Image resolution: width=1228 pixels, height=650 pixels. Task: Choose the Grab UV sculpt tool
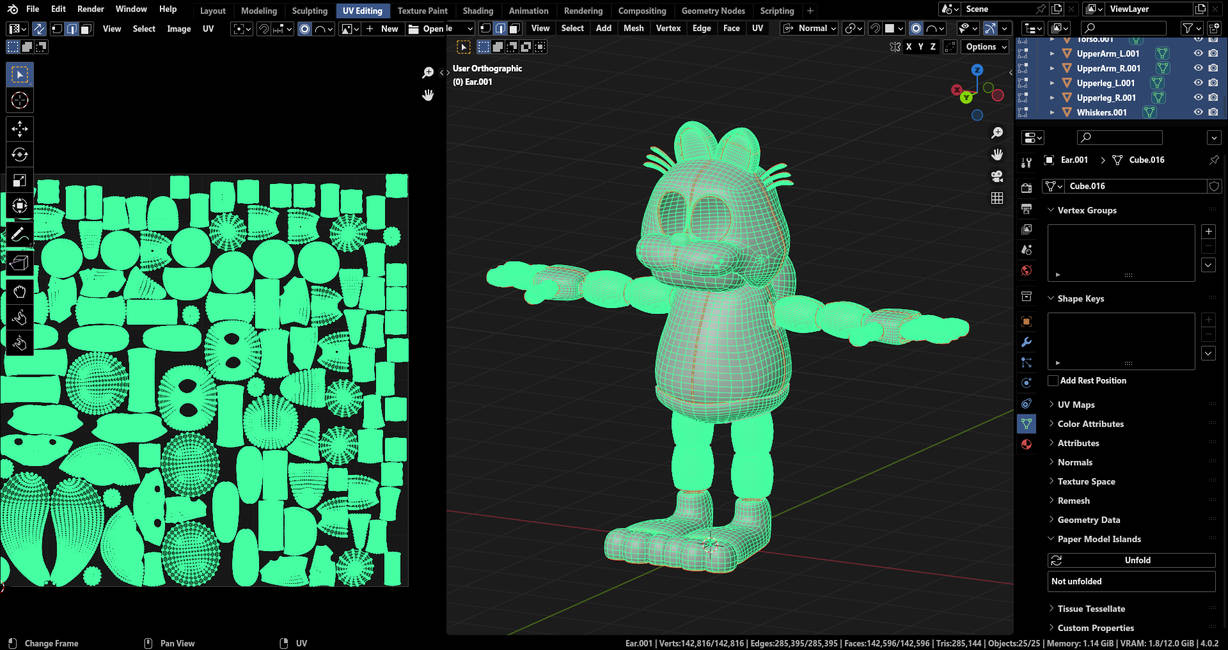pos(20,290)
